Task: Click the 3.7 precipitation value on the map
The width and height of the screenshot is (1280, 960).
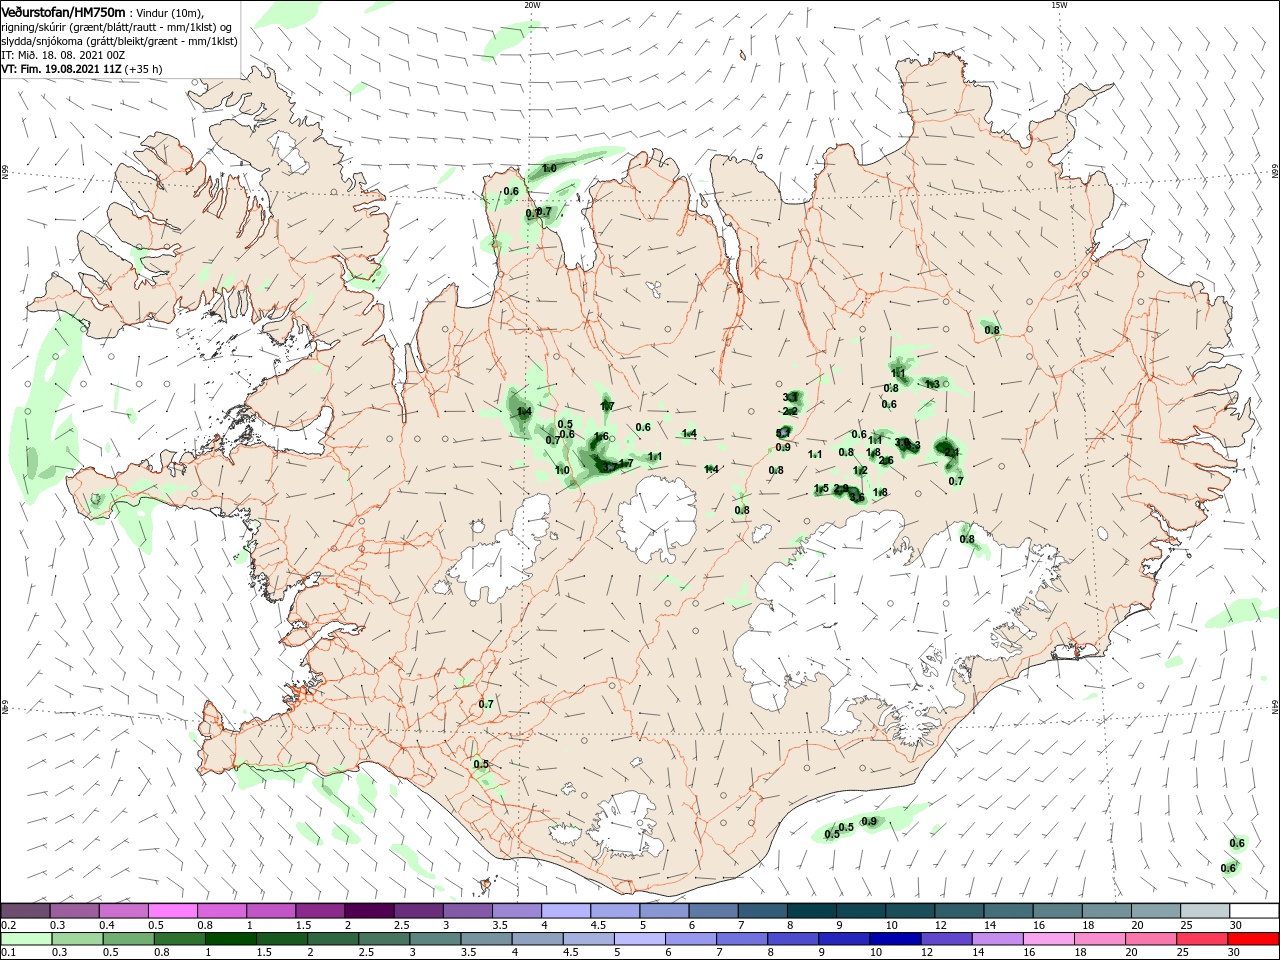Action: (609, 467)
